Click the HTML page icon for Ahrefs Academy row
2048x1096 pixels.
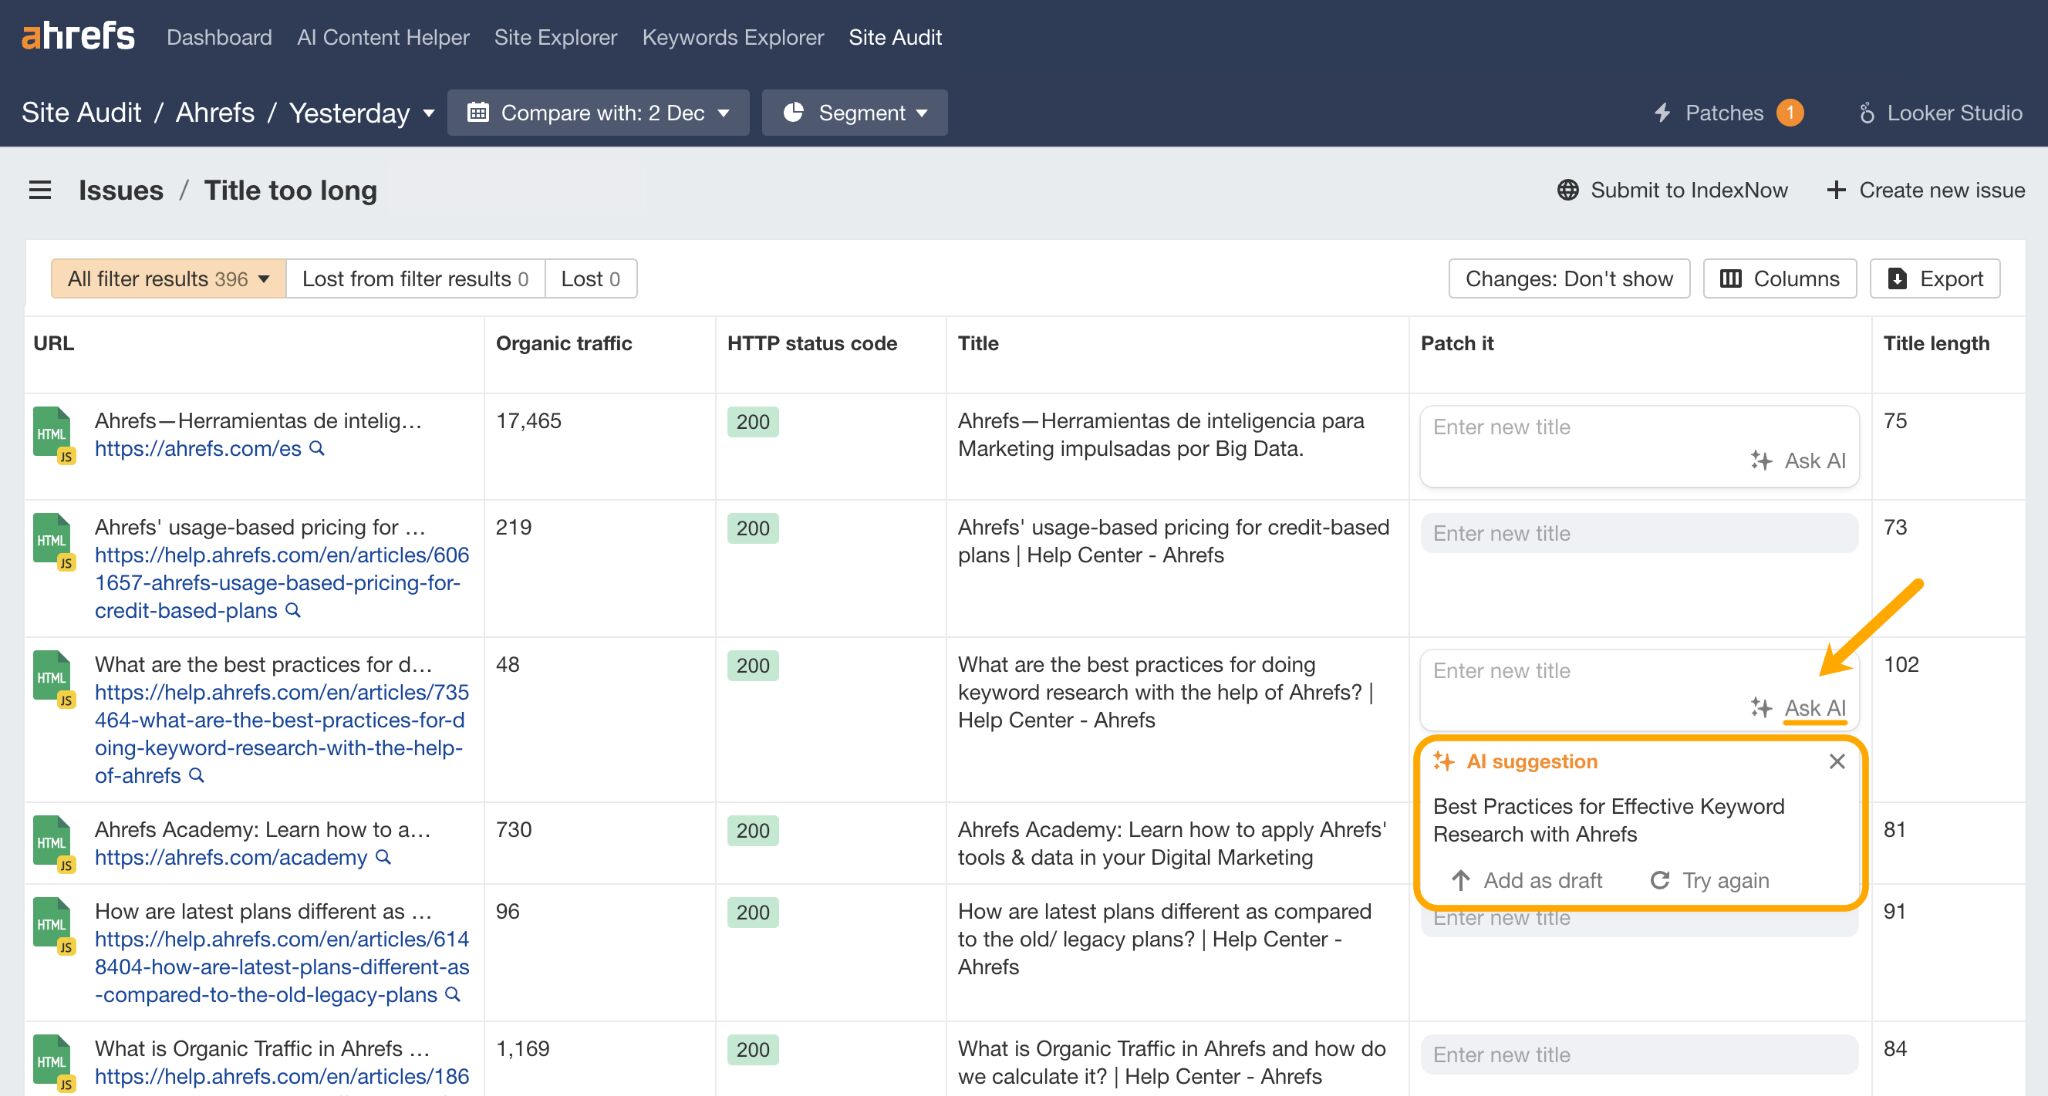point(55,841)
